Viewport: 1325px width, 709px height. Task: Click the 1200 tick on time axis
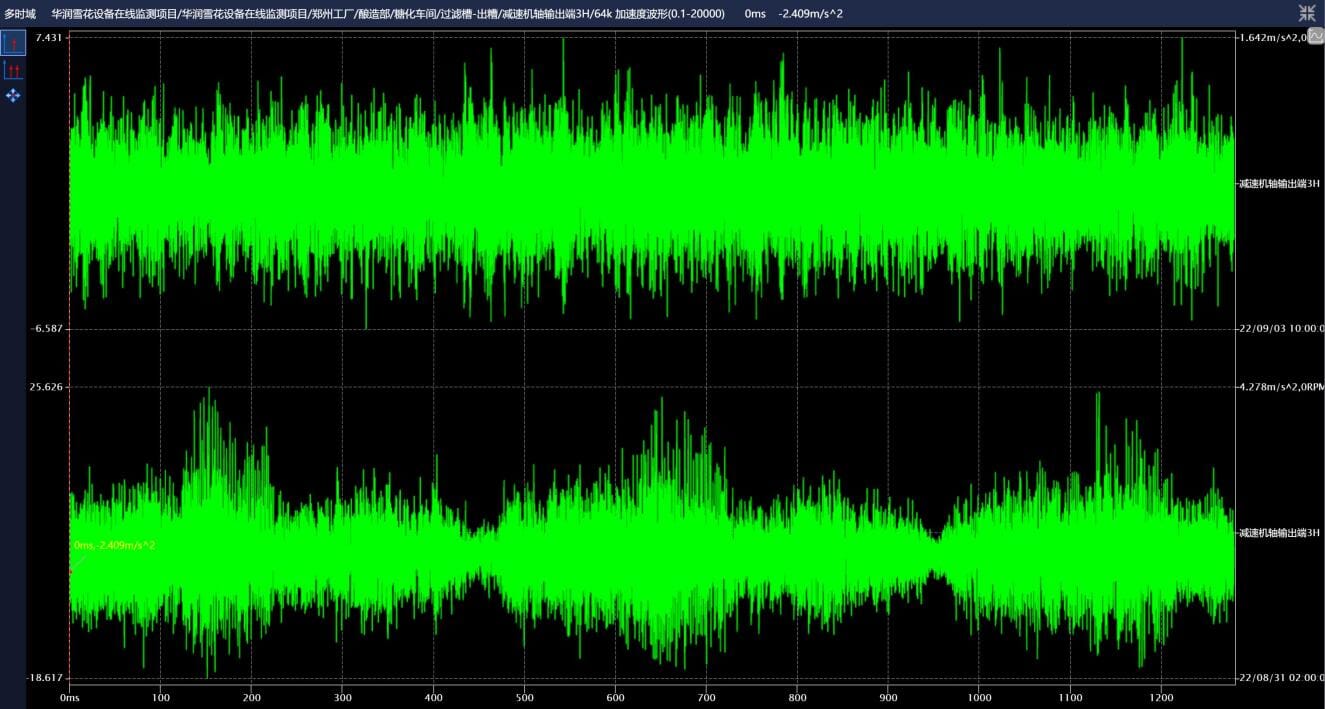[1161, 697]
